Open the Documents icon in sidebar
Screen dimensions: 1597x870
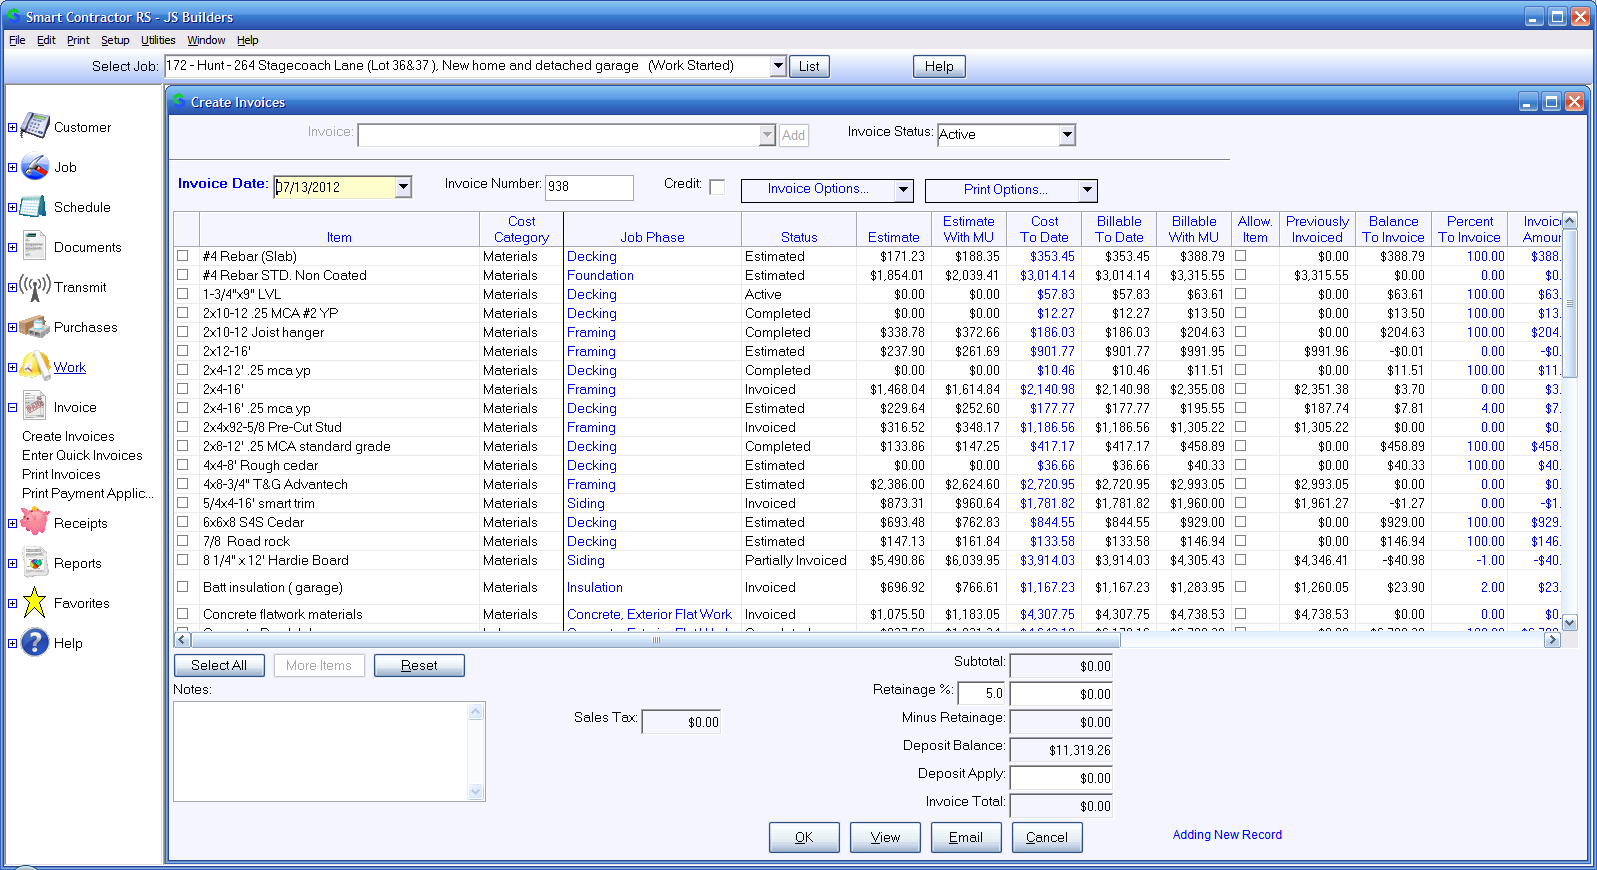tap(34, 246)
